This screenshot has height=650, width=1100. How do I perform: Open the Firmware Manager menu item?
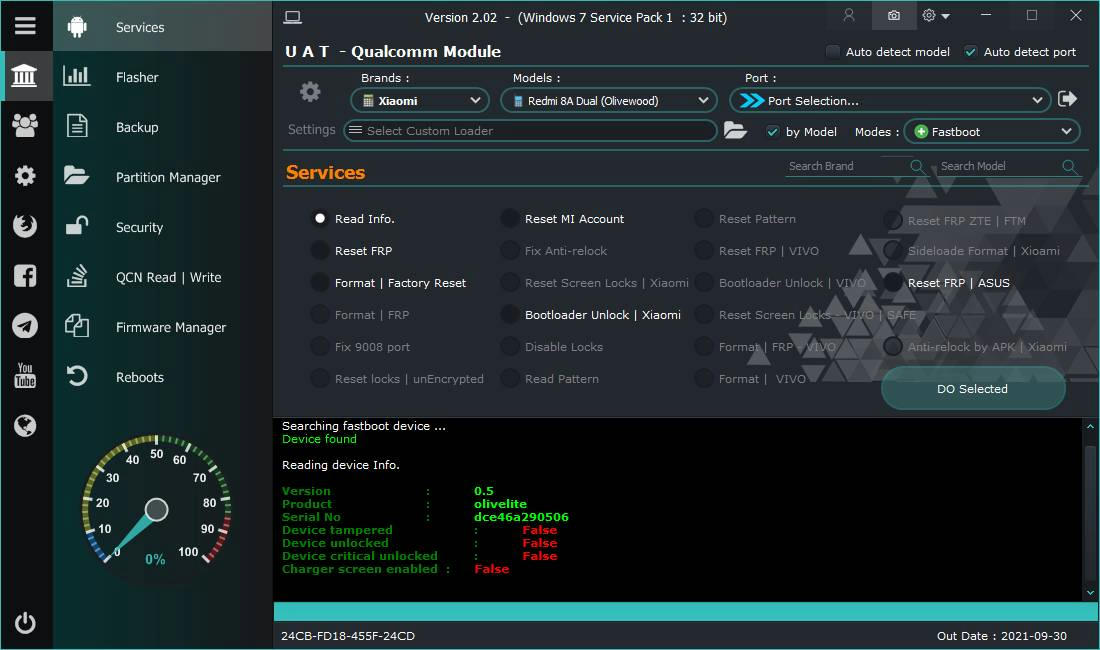tap(162, 327)
